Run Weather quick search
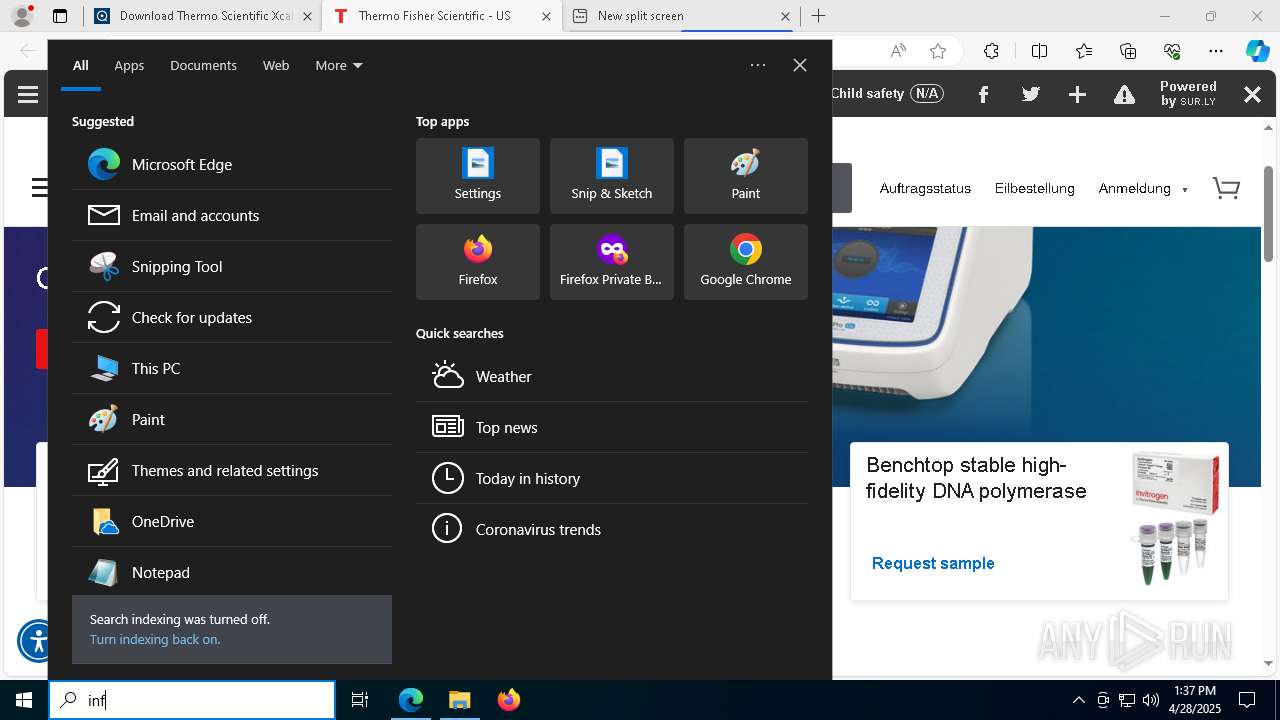The width and height of the screenshot is (1280, 720). point(612,376)
